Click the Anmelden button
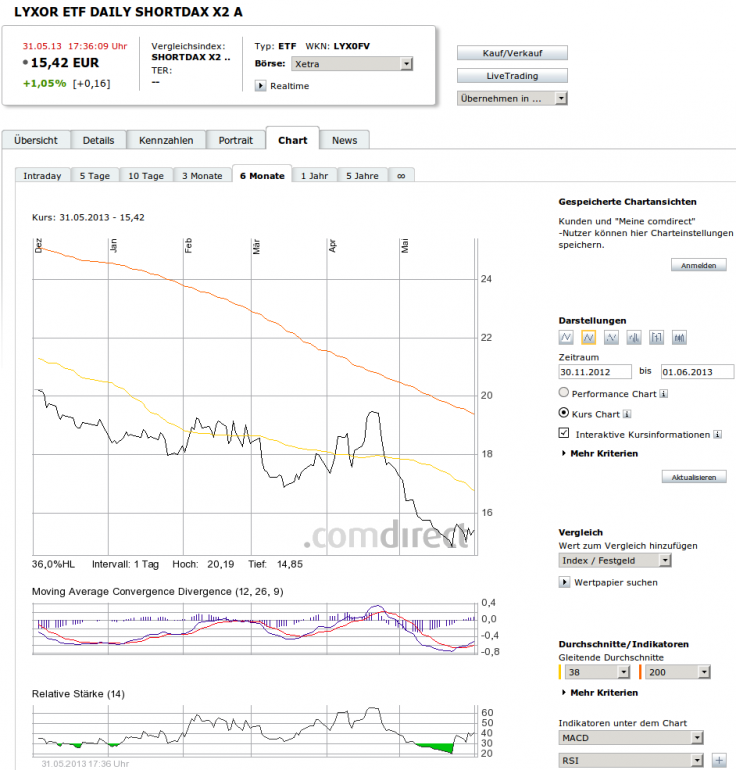Viewport: 736px width, 770px height. pos(699,265)
